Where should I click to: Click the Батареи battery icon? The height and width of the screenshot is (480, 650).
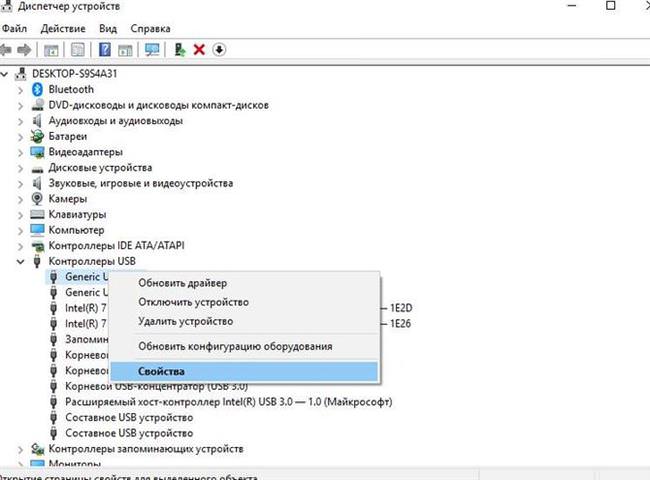(x=37, y=136)
